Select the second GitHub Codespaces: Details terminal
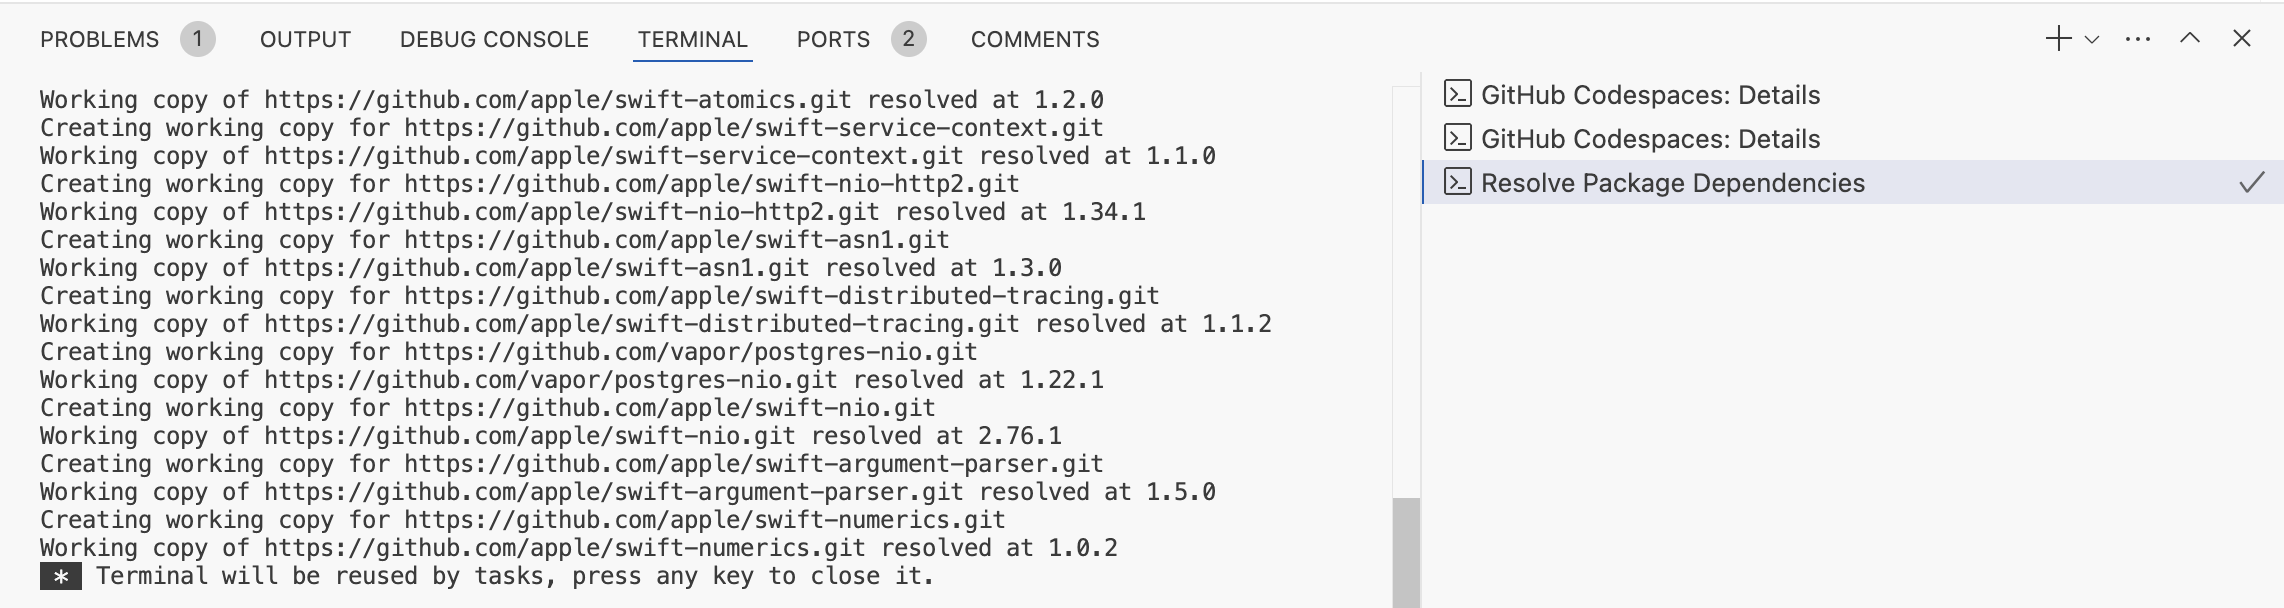Viewport: 2284px width, 608px height. [x=1650, y=139]
